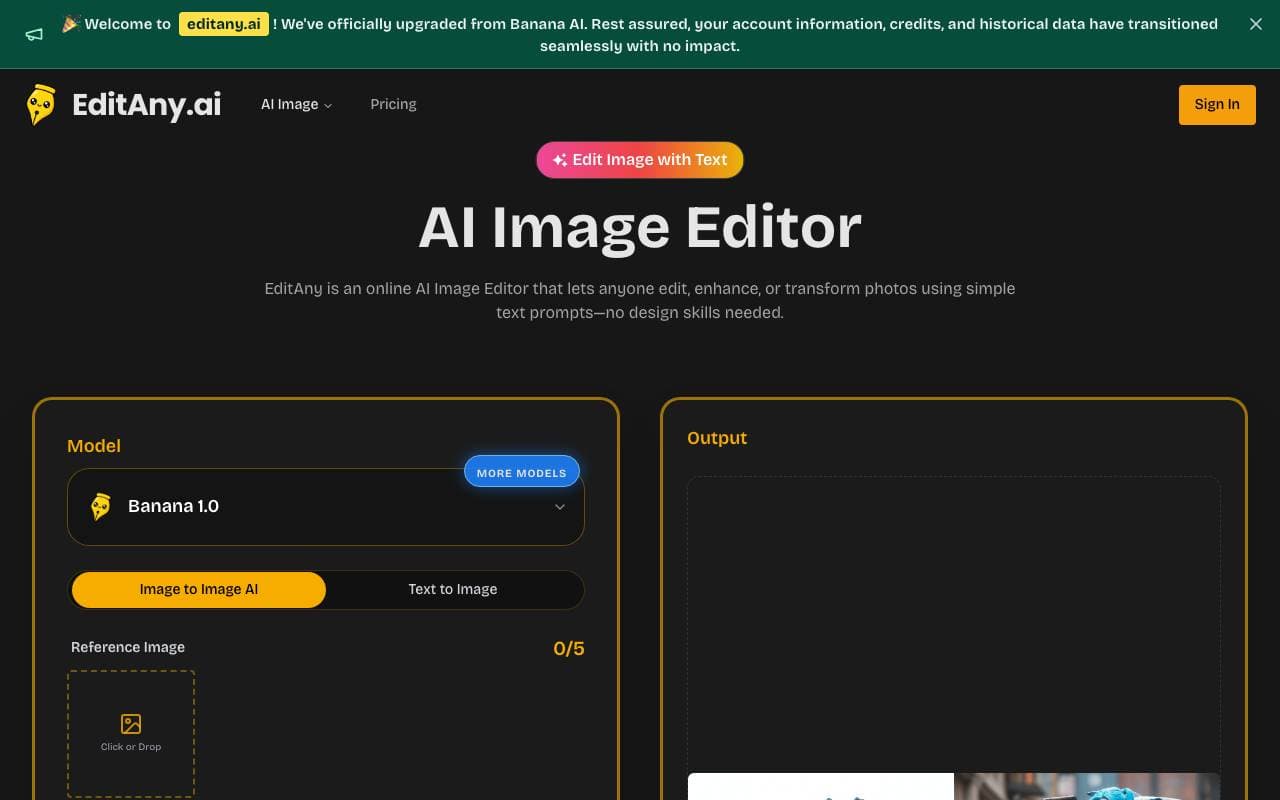1280x800 pixels.
Task: Click the Reference Image label
Action: click(128, 647)
